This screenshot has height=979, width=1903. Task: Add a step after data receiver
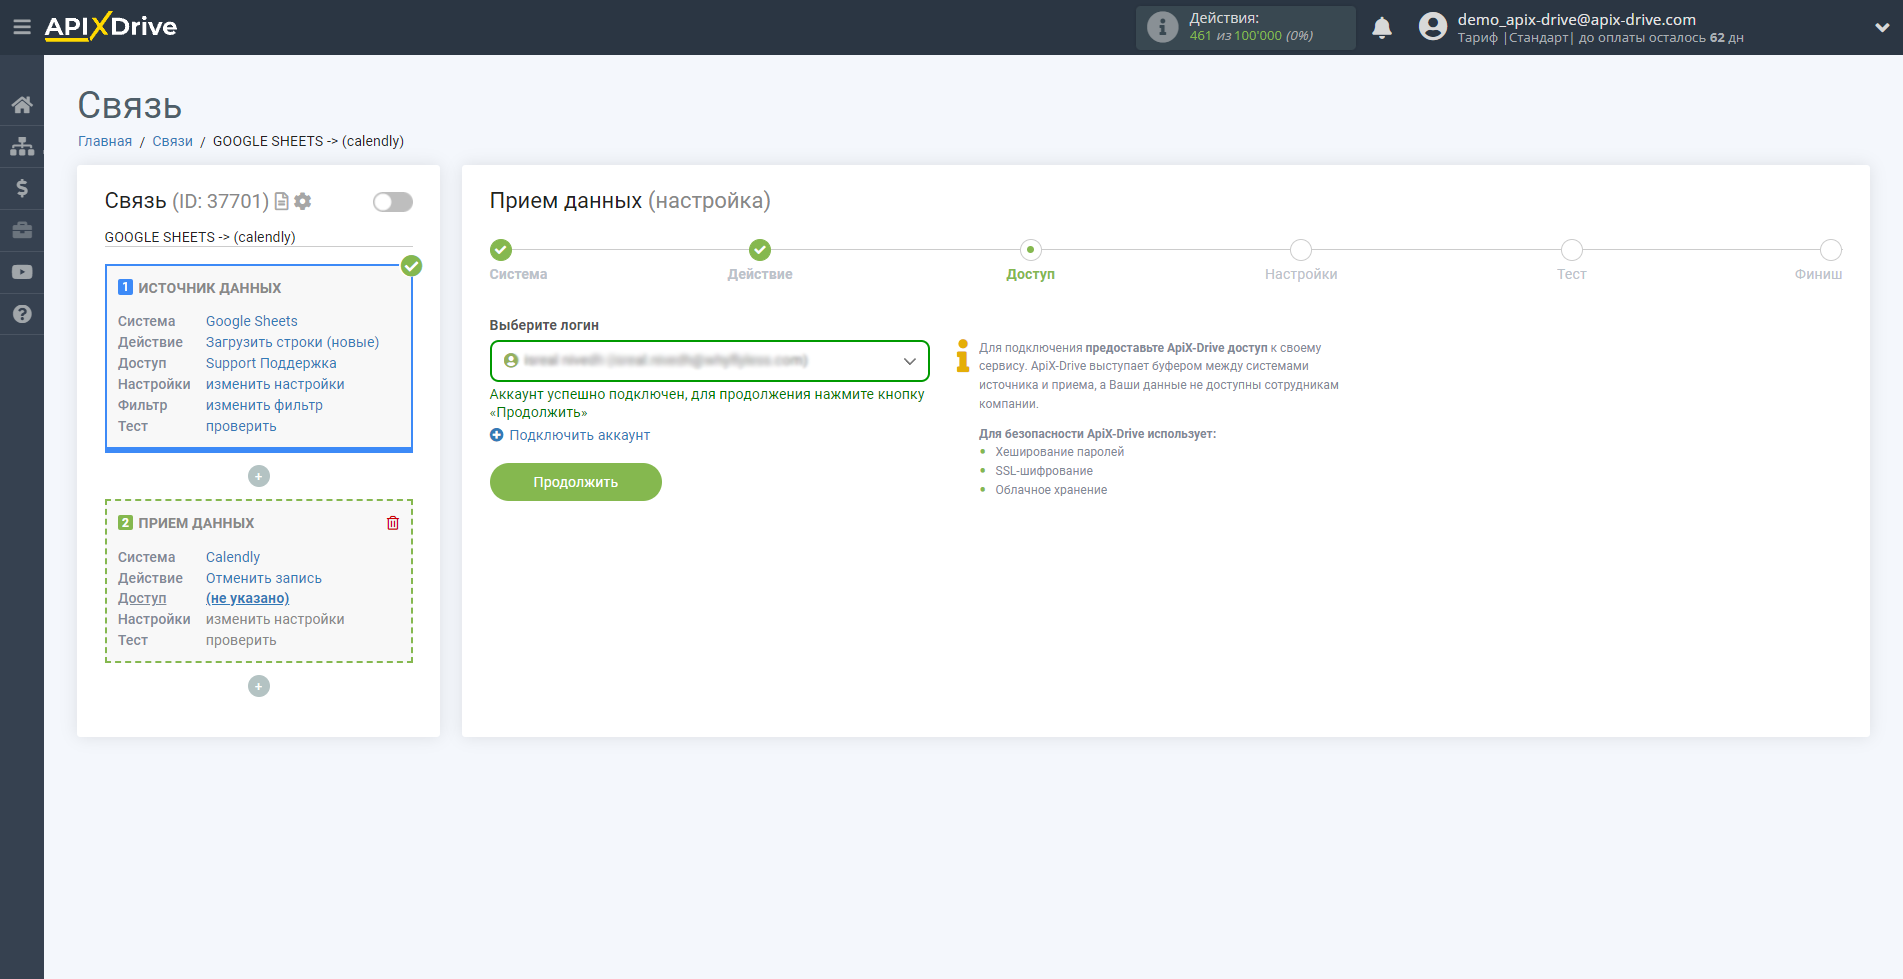259,686
